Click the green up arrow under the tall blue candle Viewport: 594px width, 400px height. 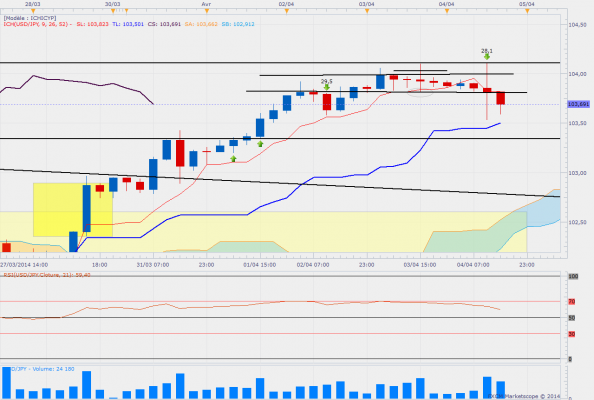pos(260,144)
